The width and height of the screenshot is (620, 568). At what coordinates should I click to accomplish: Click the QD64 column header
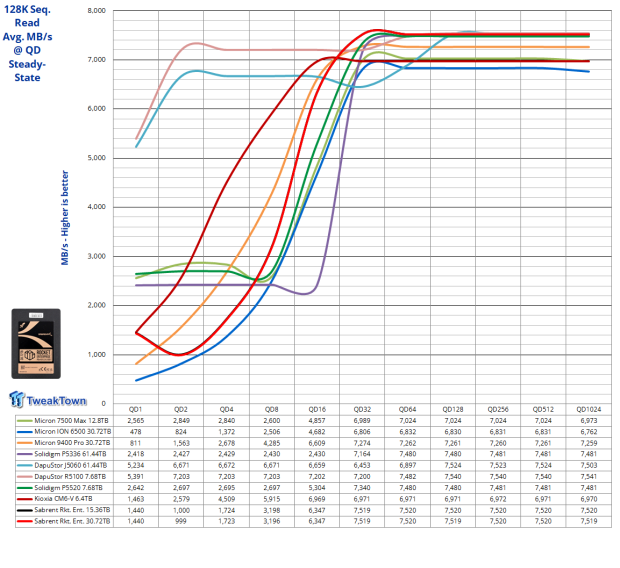[x=407, y=409]
